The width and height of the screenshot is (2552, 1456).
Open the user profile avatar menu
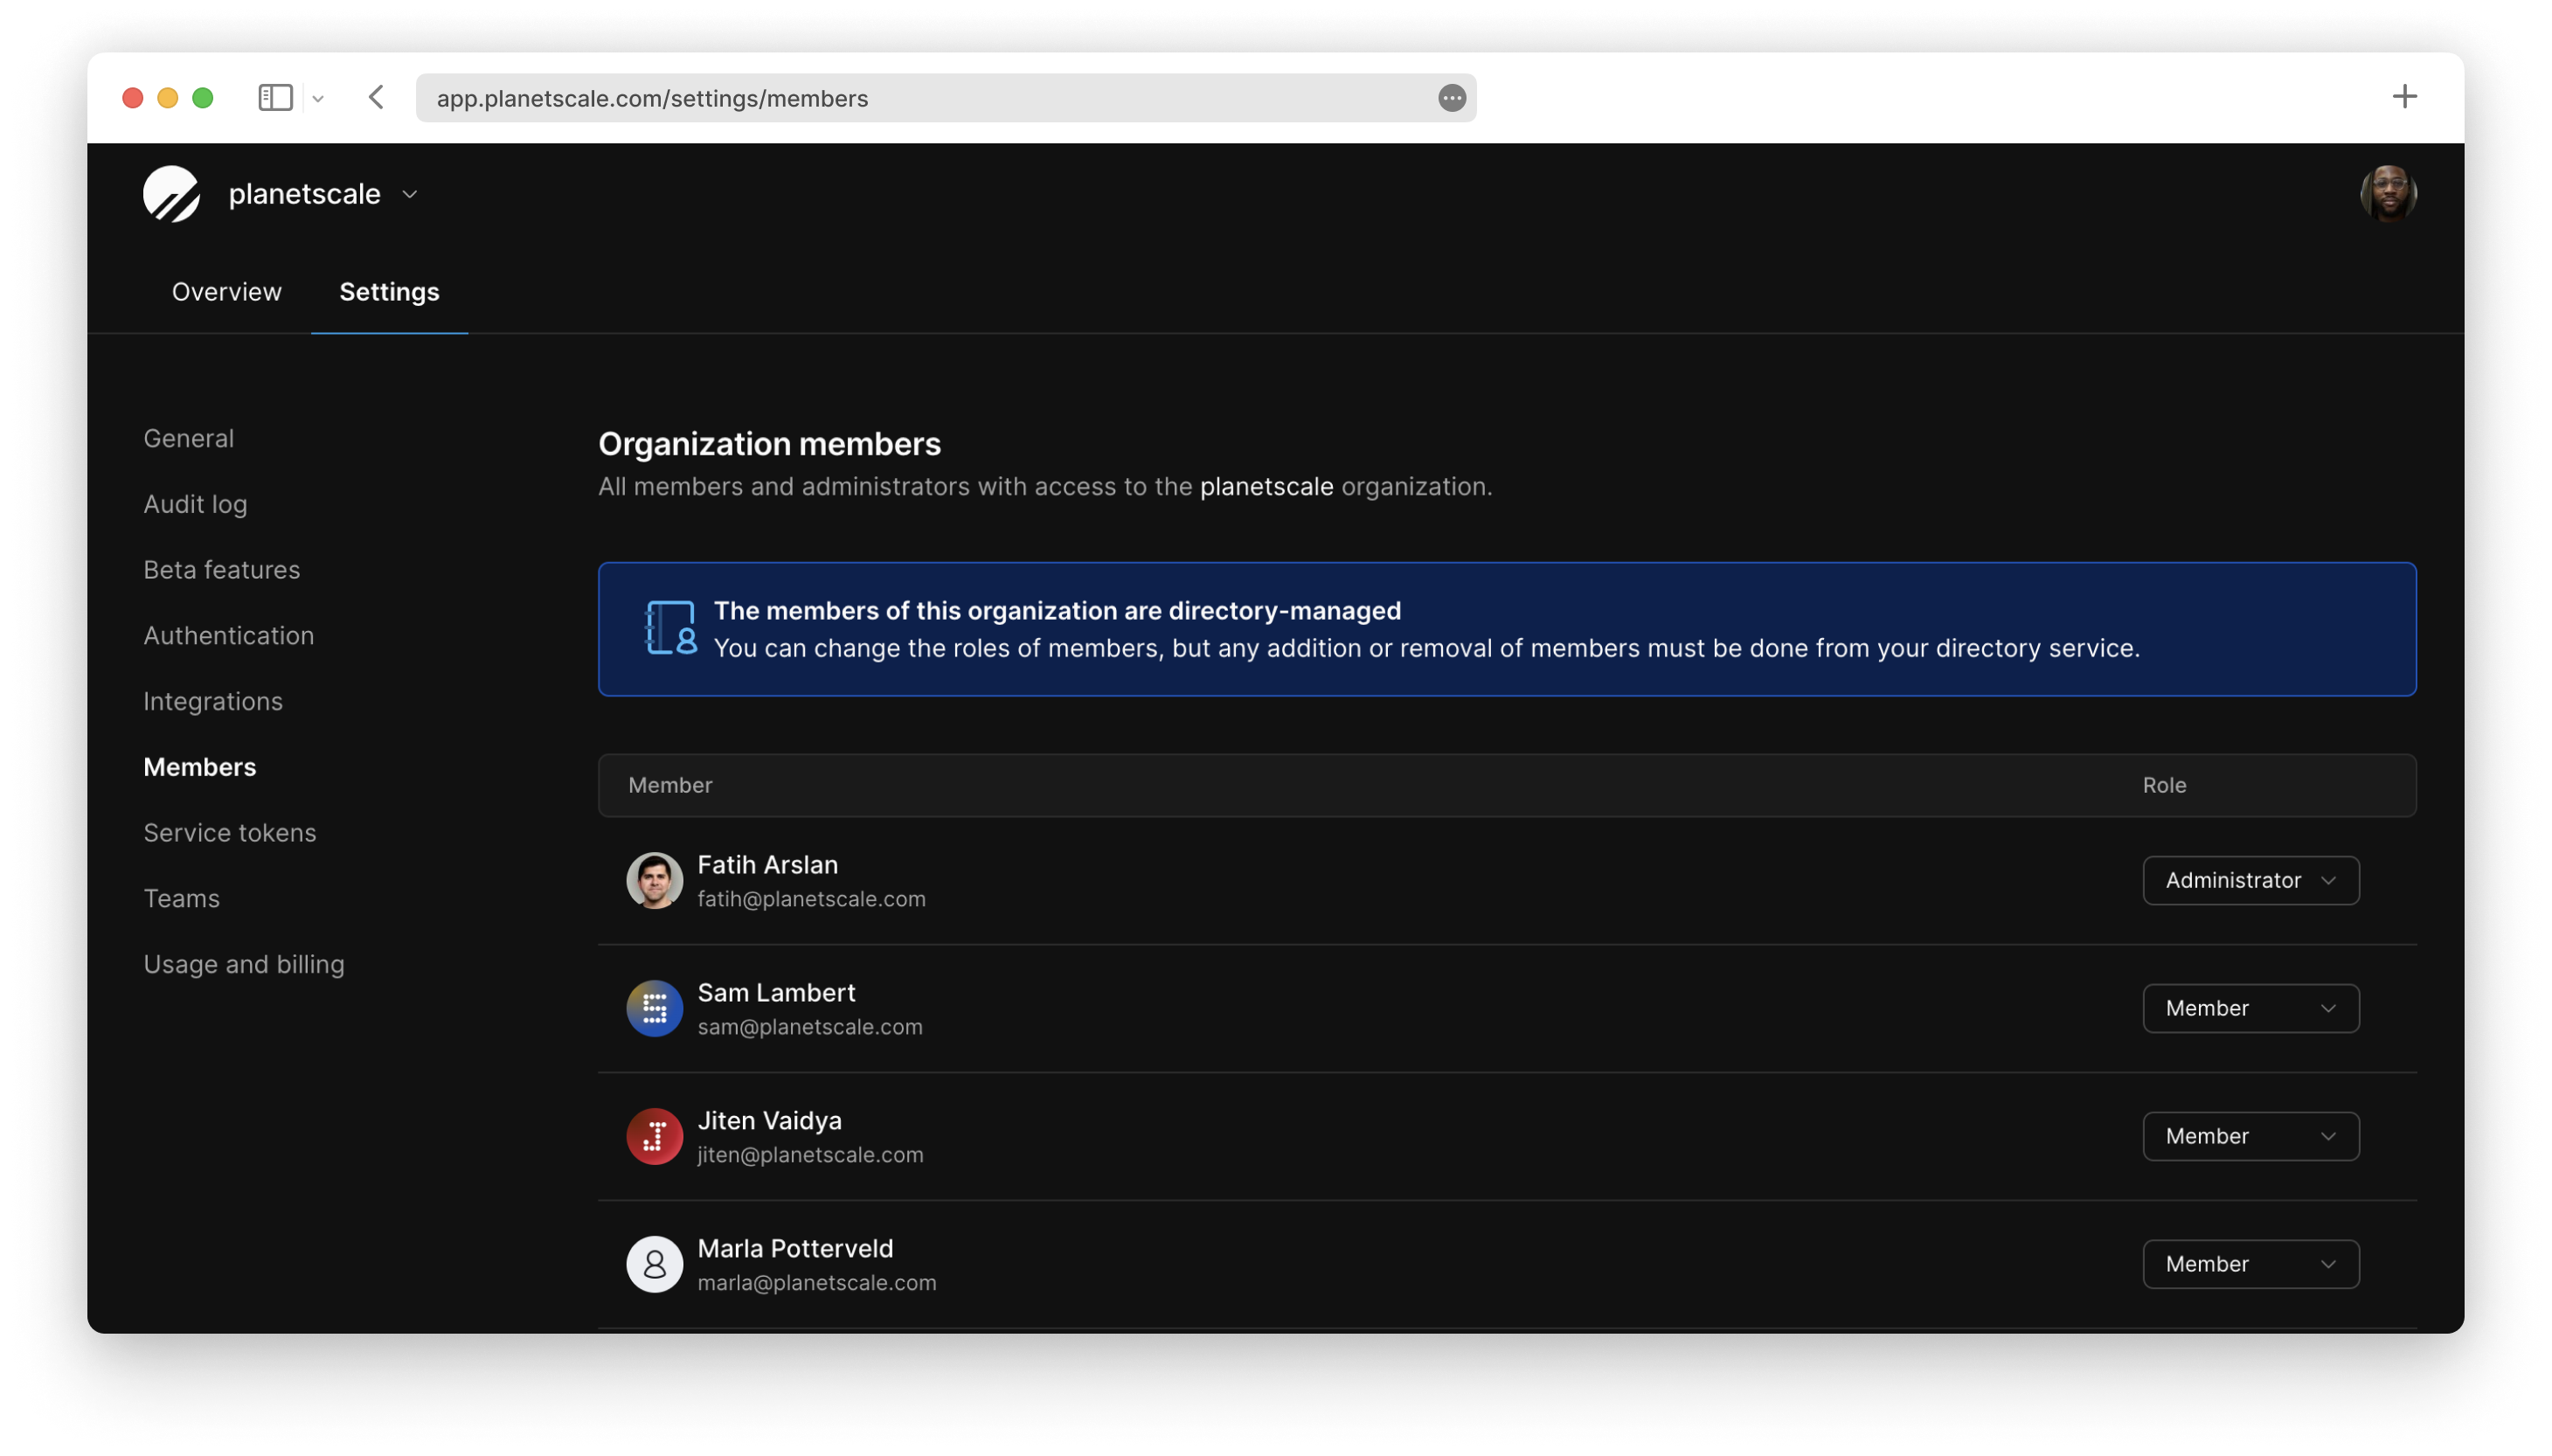pos(2388,193)
